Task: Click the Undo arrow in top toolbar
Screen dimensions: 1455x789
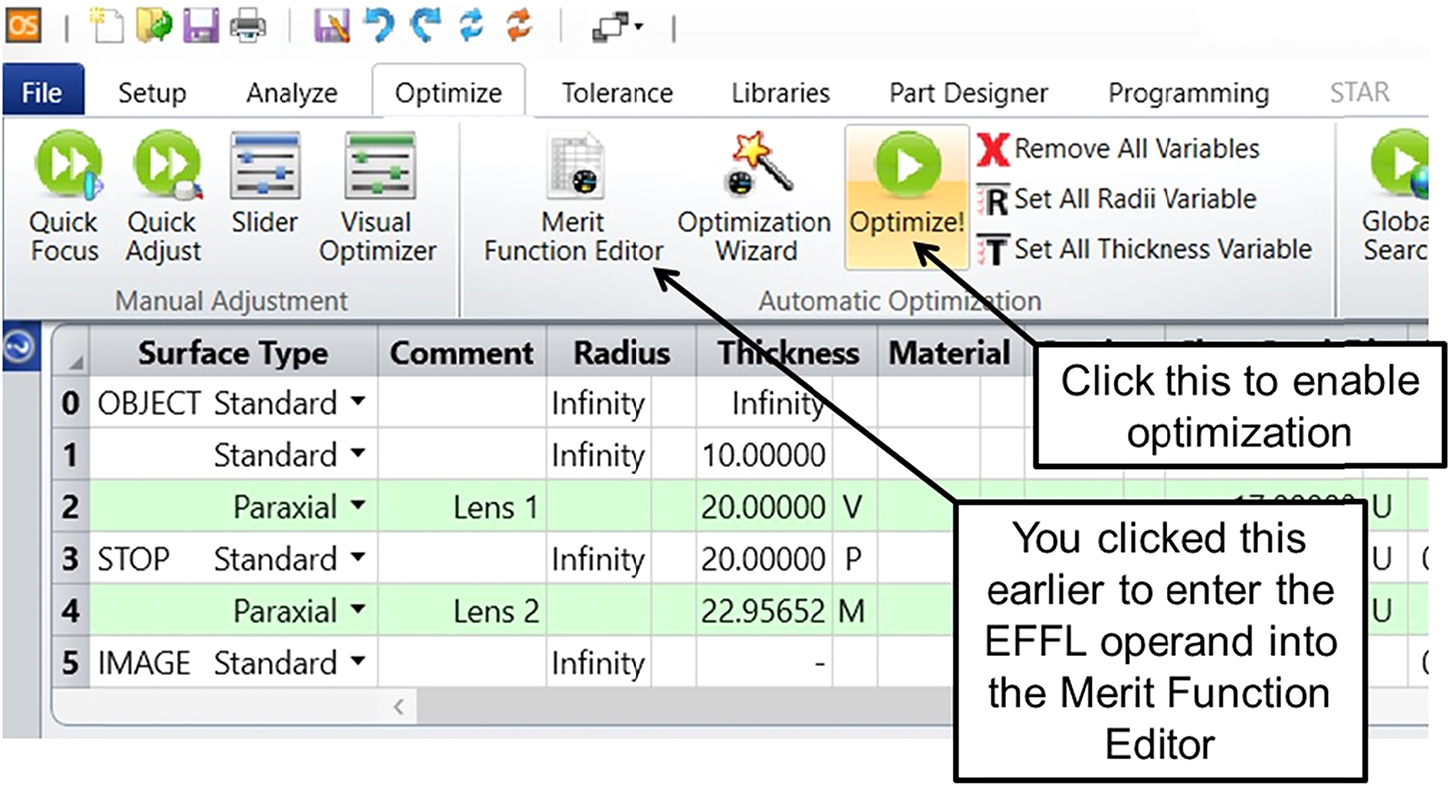Action: point(379,26)
